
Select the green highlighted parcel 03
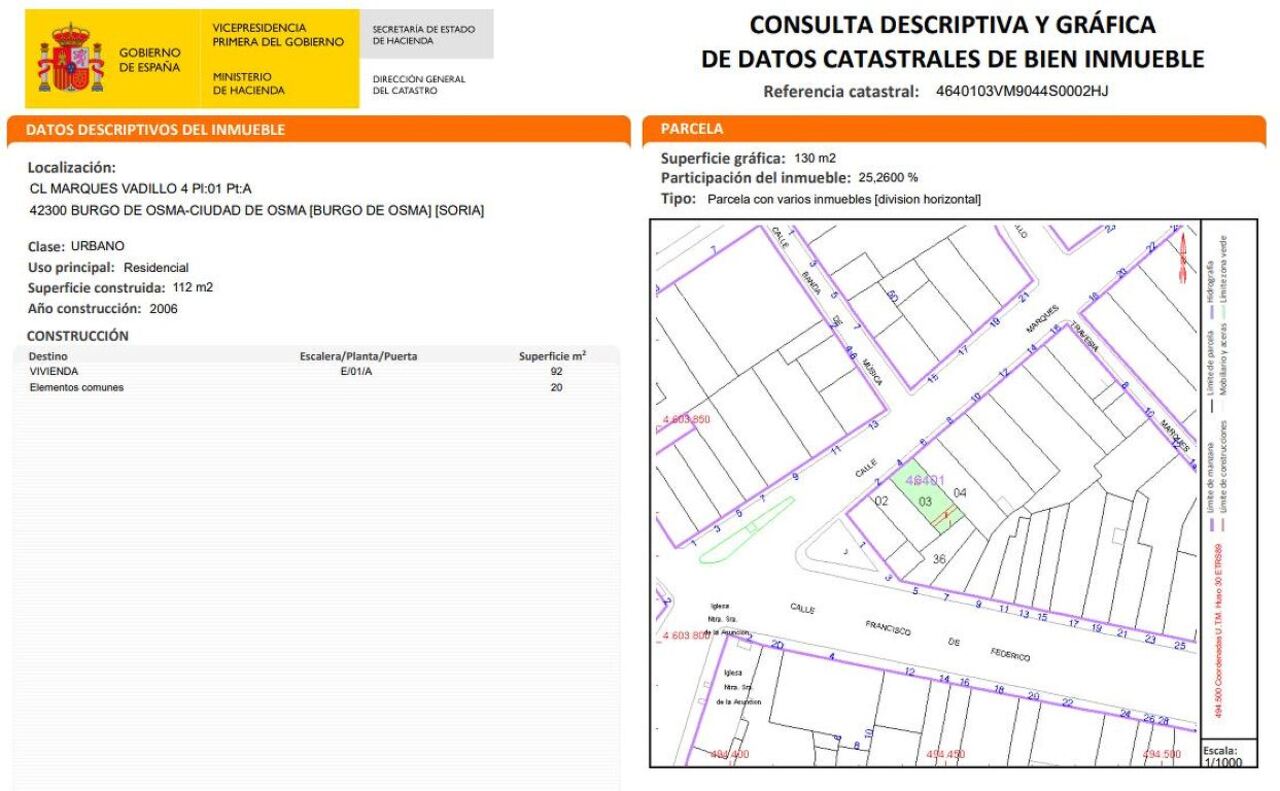pos(925,500)
